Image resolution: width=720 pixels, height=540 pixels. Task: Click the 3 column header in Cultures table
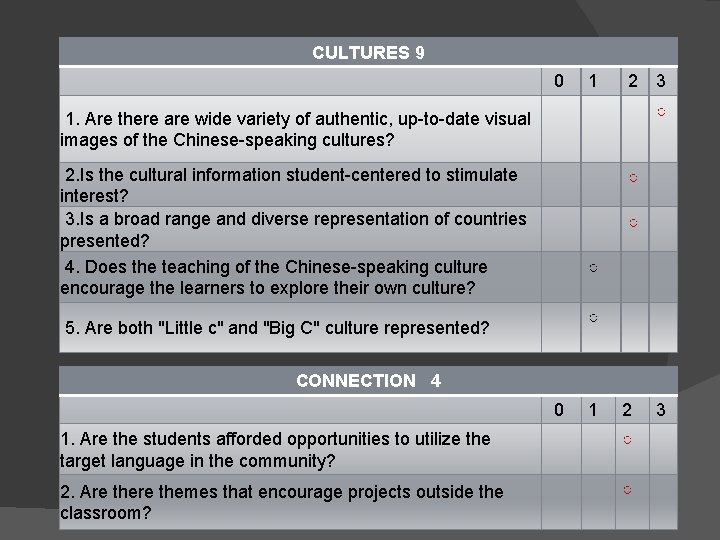(x=661, y=81)
